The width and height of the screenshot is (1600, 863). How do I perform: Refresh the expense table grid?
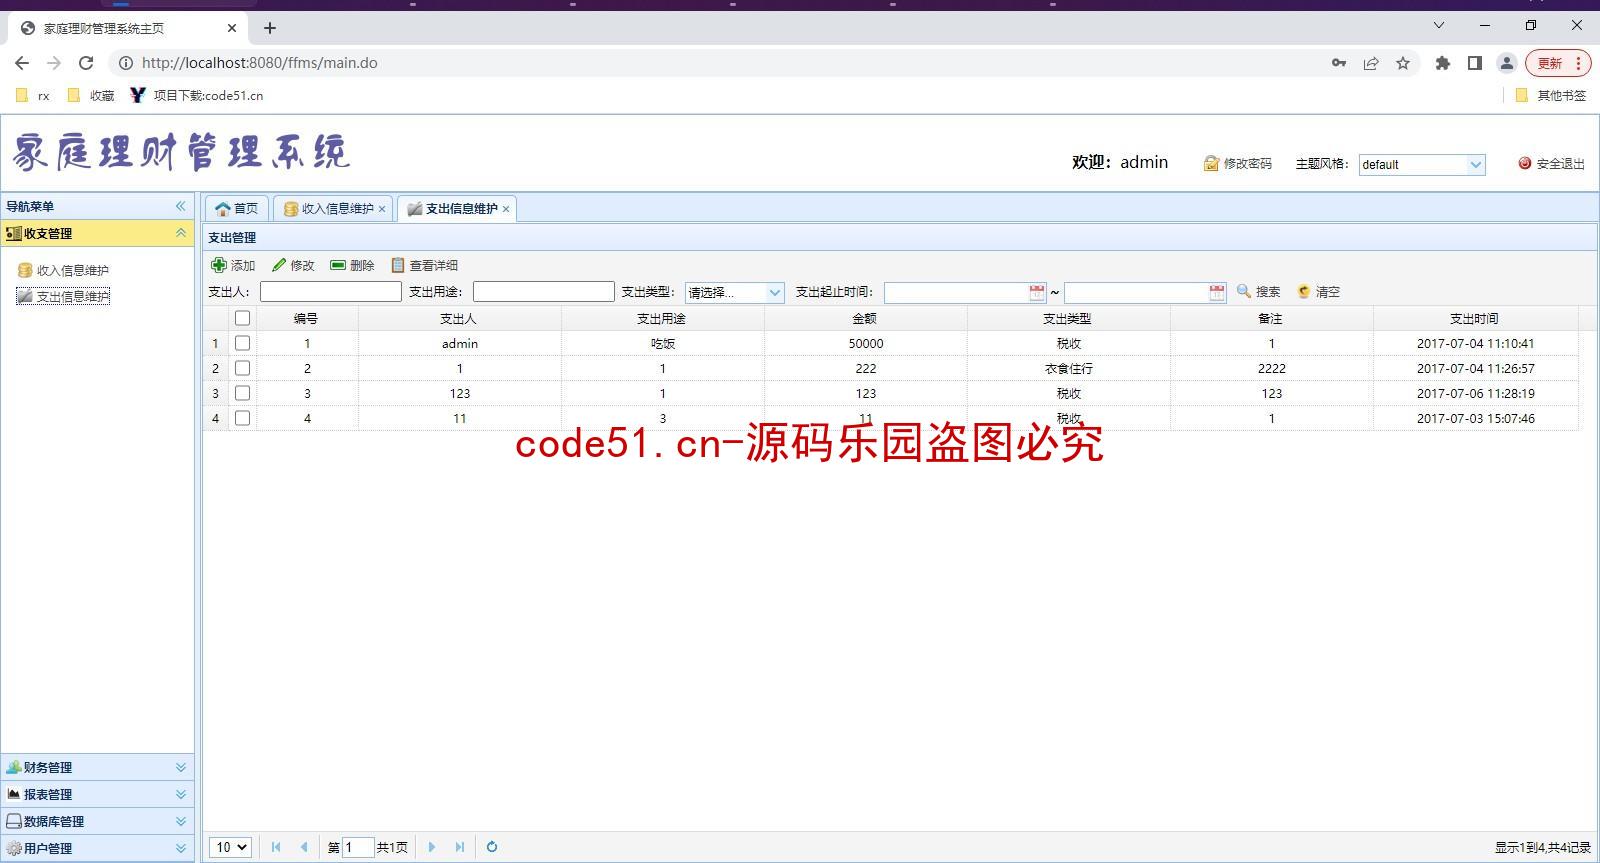tap(492, 847)
